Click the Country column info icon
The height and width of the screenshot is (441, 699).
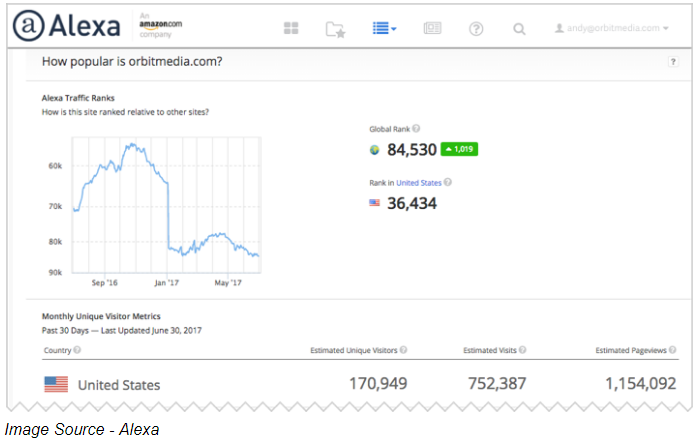(x=77, y=350)
